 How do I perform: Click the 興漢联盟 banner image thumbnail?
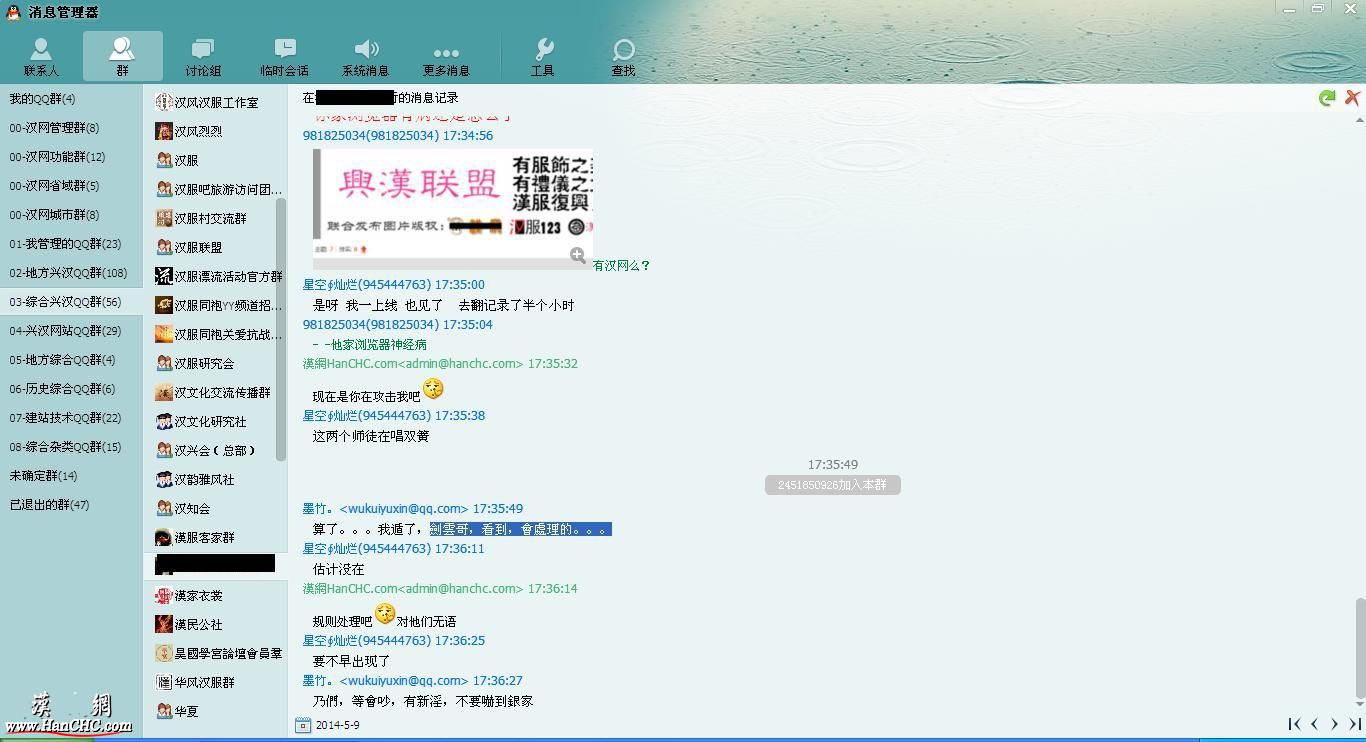(452, 204)
